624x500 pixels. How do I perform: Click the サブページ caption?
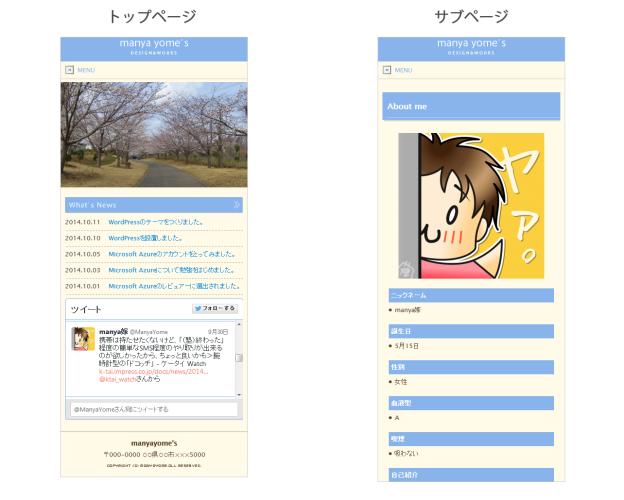[x=471, y=17]
